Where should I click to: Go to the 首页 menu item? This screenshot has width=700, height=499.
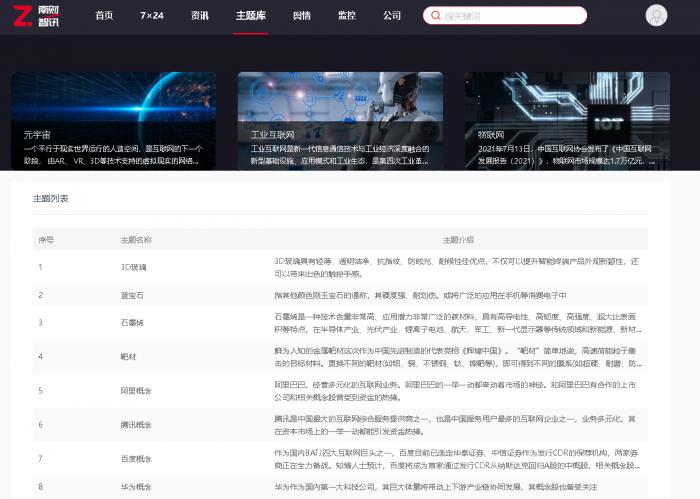[104, 16]
